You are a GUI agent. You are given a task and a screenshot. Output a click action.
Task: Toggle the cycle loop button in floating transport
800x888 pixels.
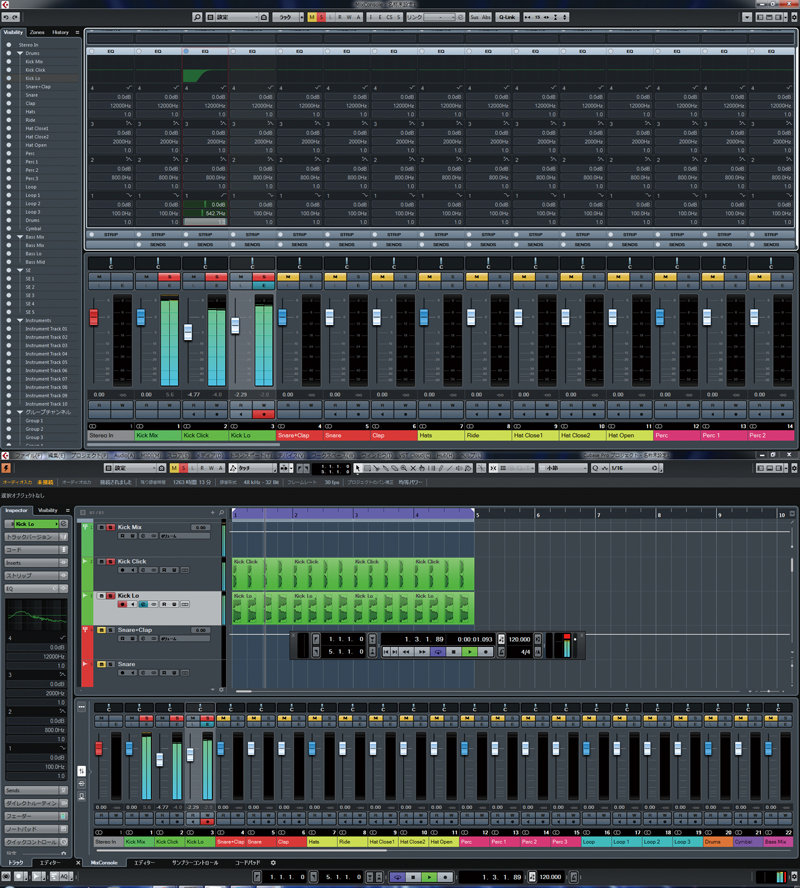tap(438, 651)
